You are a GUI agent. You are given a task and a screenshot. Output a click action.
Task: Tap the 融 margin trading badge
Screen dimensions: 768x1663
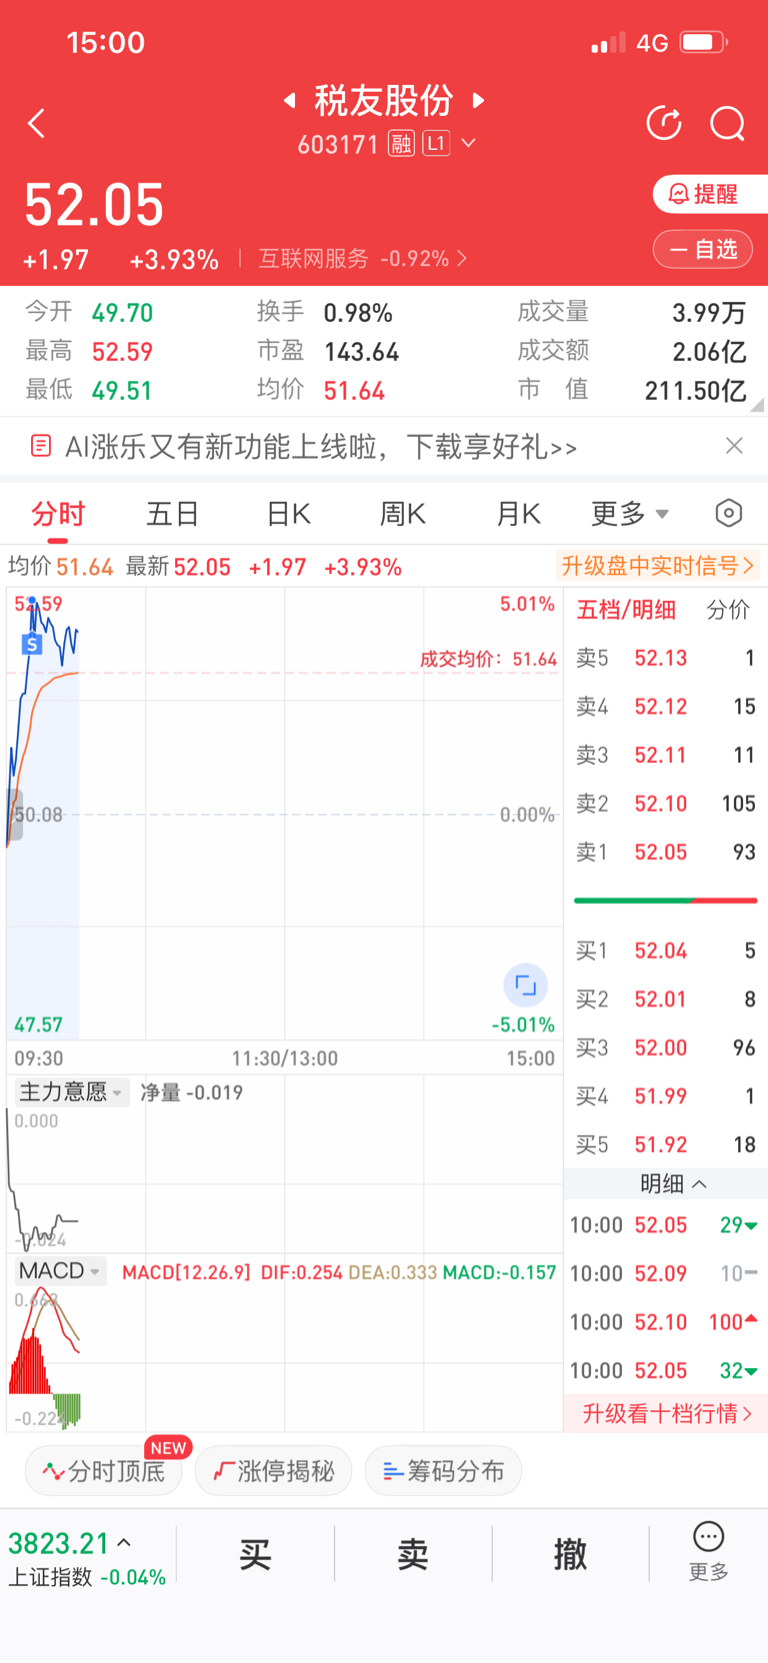pyautogui.click(x=401, y=144)
